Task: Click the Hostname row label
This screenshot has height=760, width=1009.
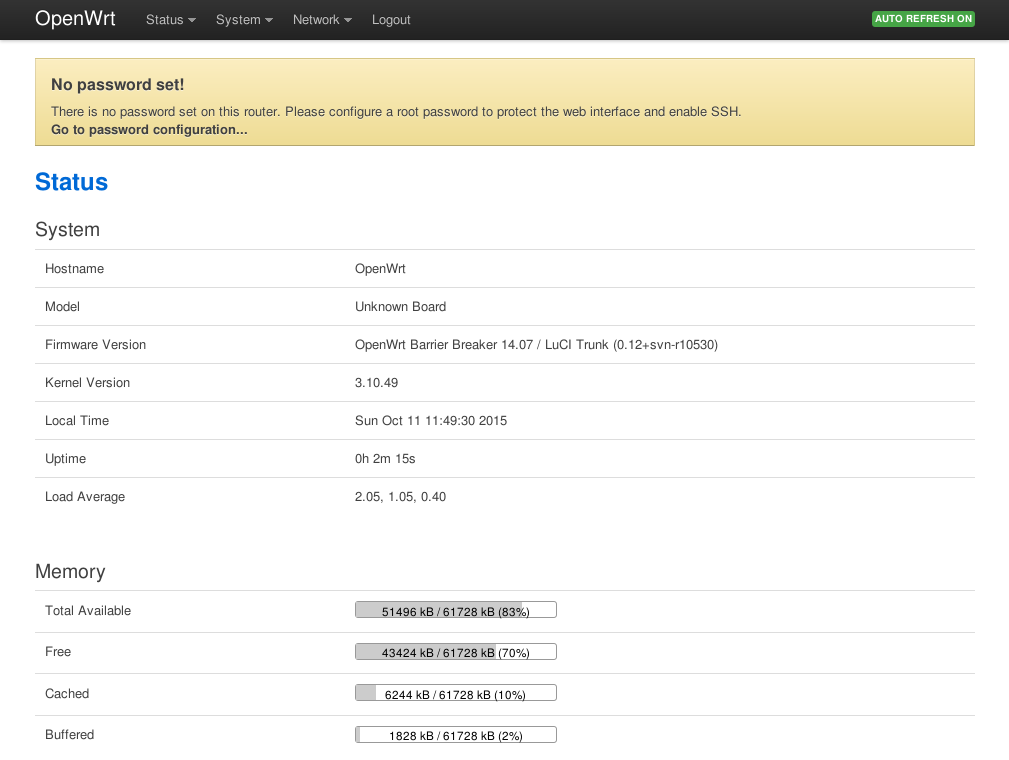Action: point(74,269)
